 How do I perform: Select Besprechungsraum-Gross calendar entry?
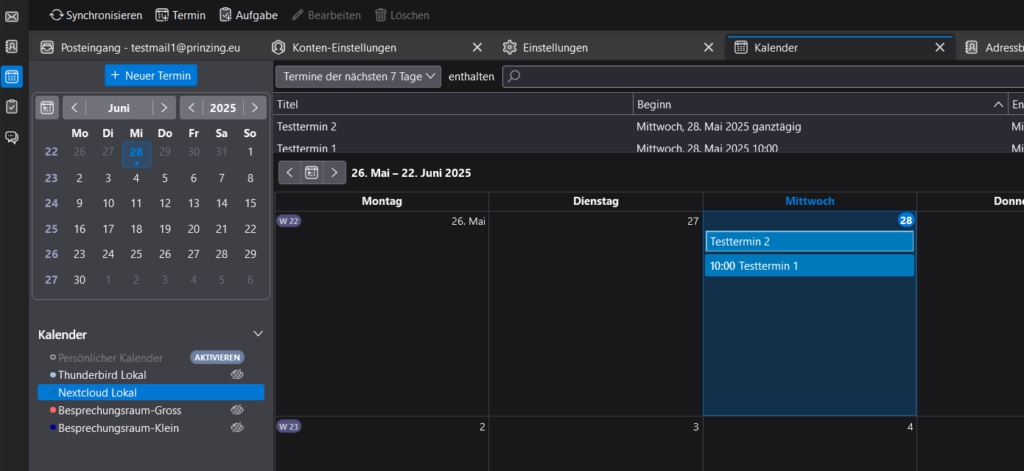click(x=120, y=410)
